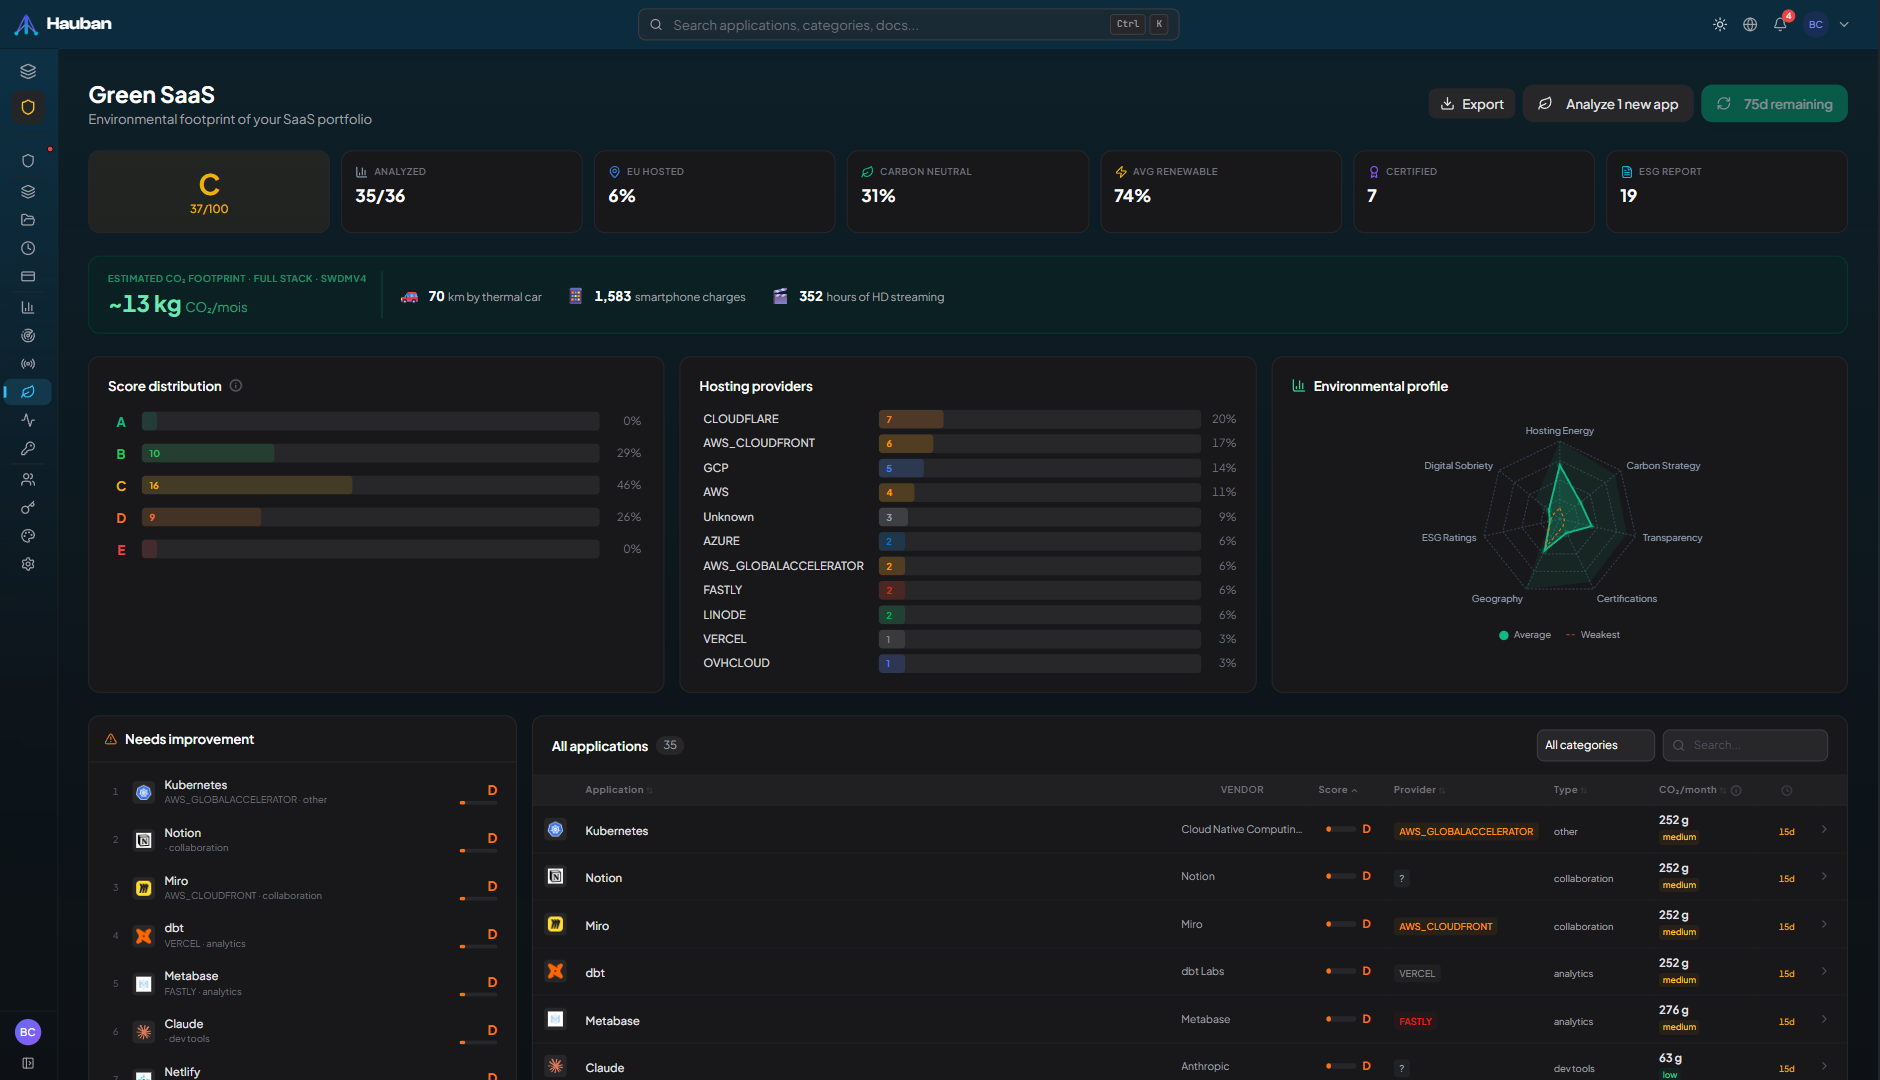Screen dimensions: 1880x1080
Task: Open the grey shield item beside red dot
Action: (x=28, y=161)
